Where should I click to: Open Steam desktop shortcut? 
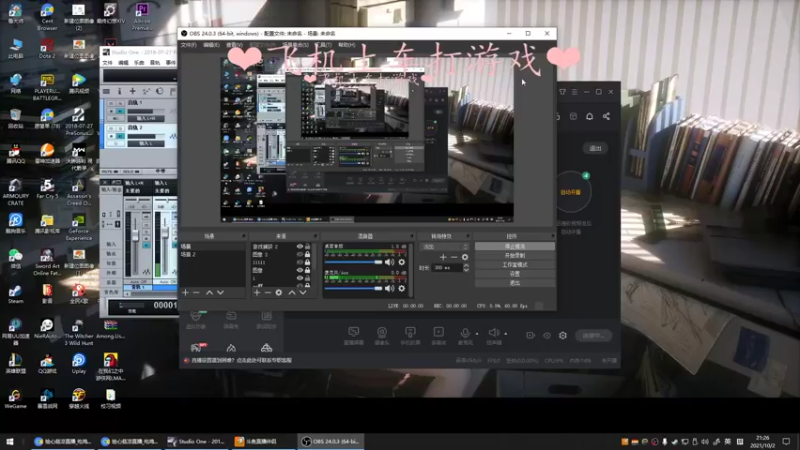coord(15,294)
